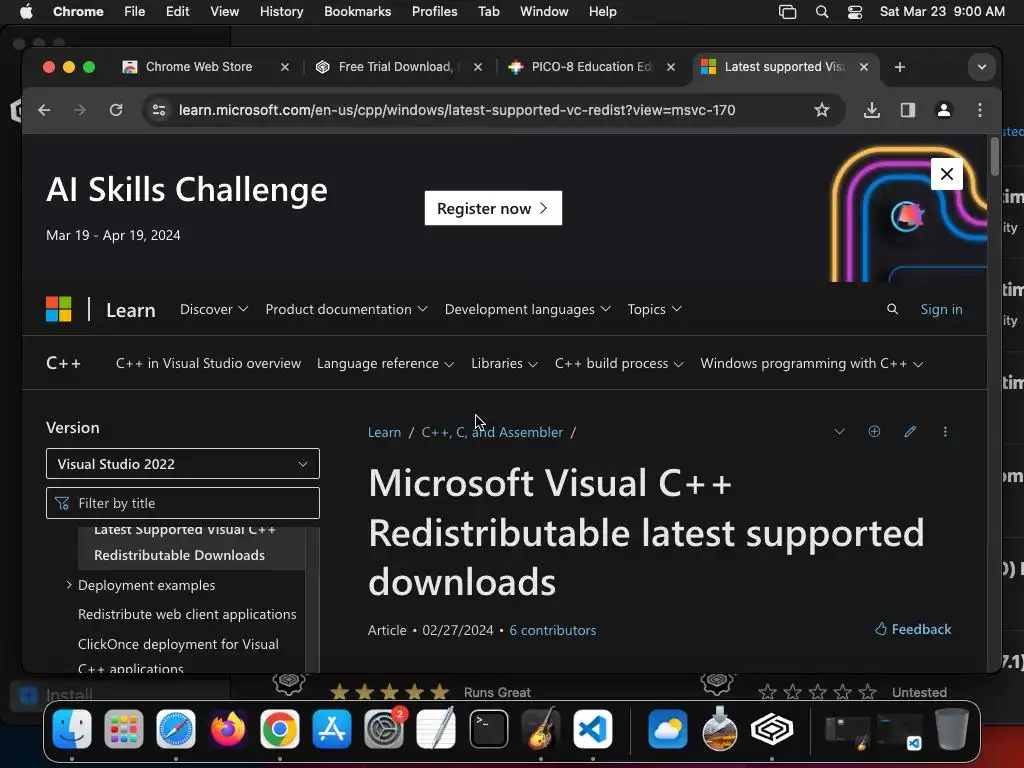Expand Libraries dropdown
The width and height of the screenshot is (1024, 768).
(x=504, y=363)
